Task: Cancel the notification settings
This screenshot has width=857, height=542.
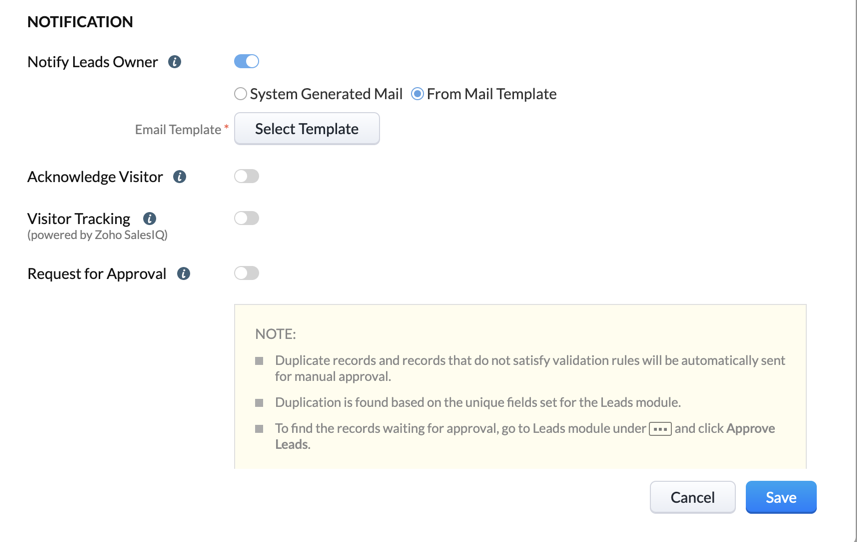Action: point(692,497)
